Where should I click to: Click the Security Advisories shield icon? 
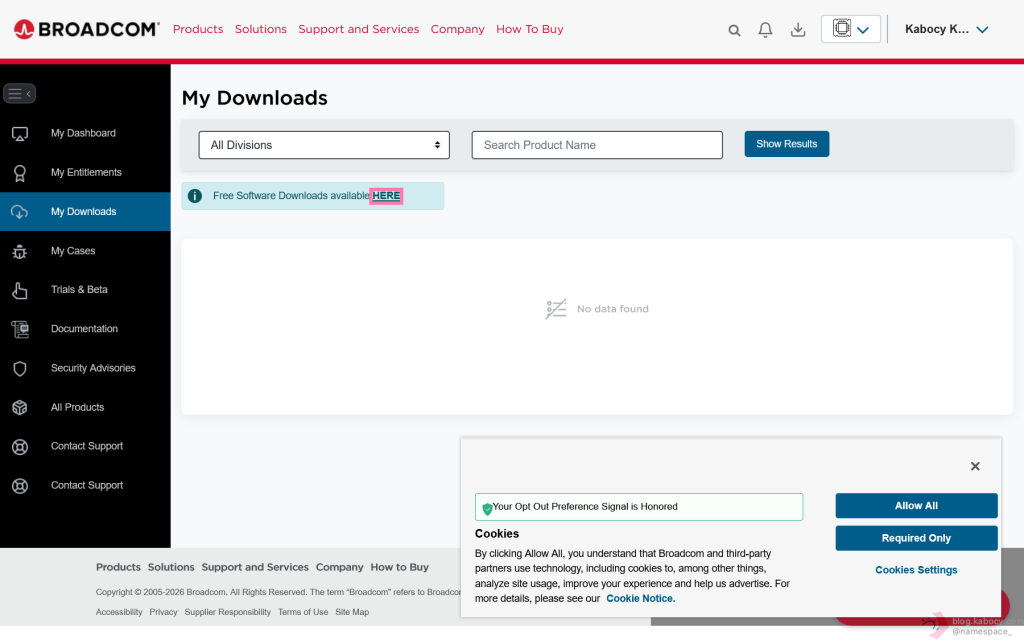pos(19,368)
